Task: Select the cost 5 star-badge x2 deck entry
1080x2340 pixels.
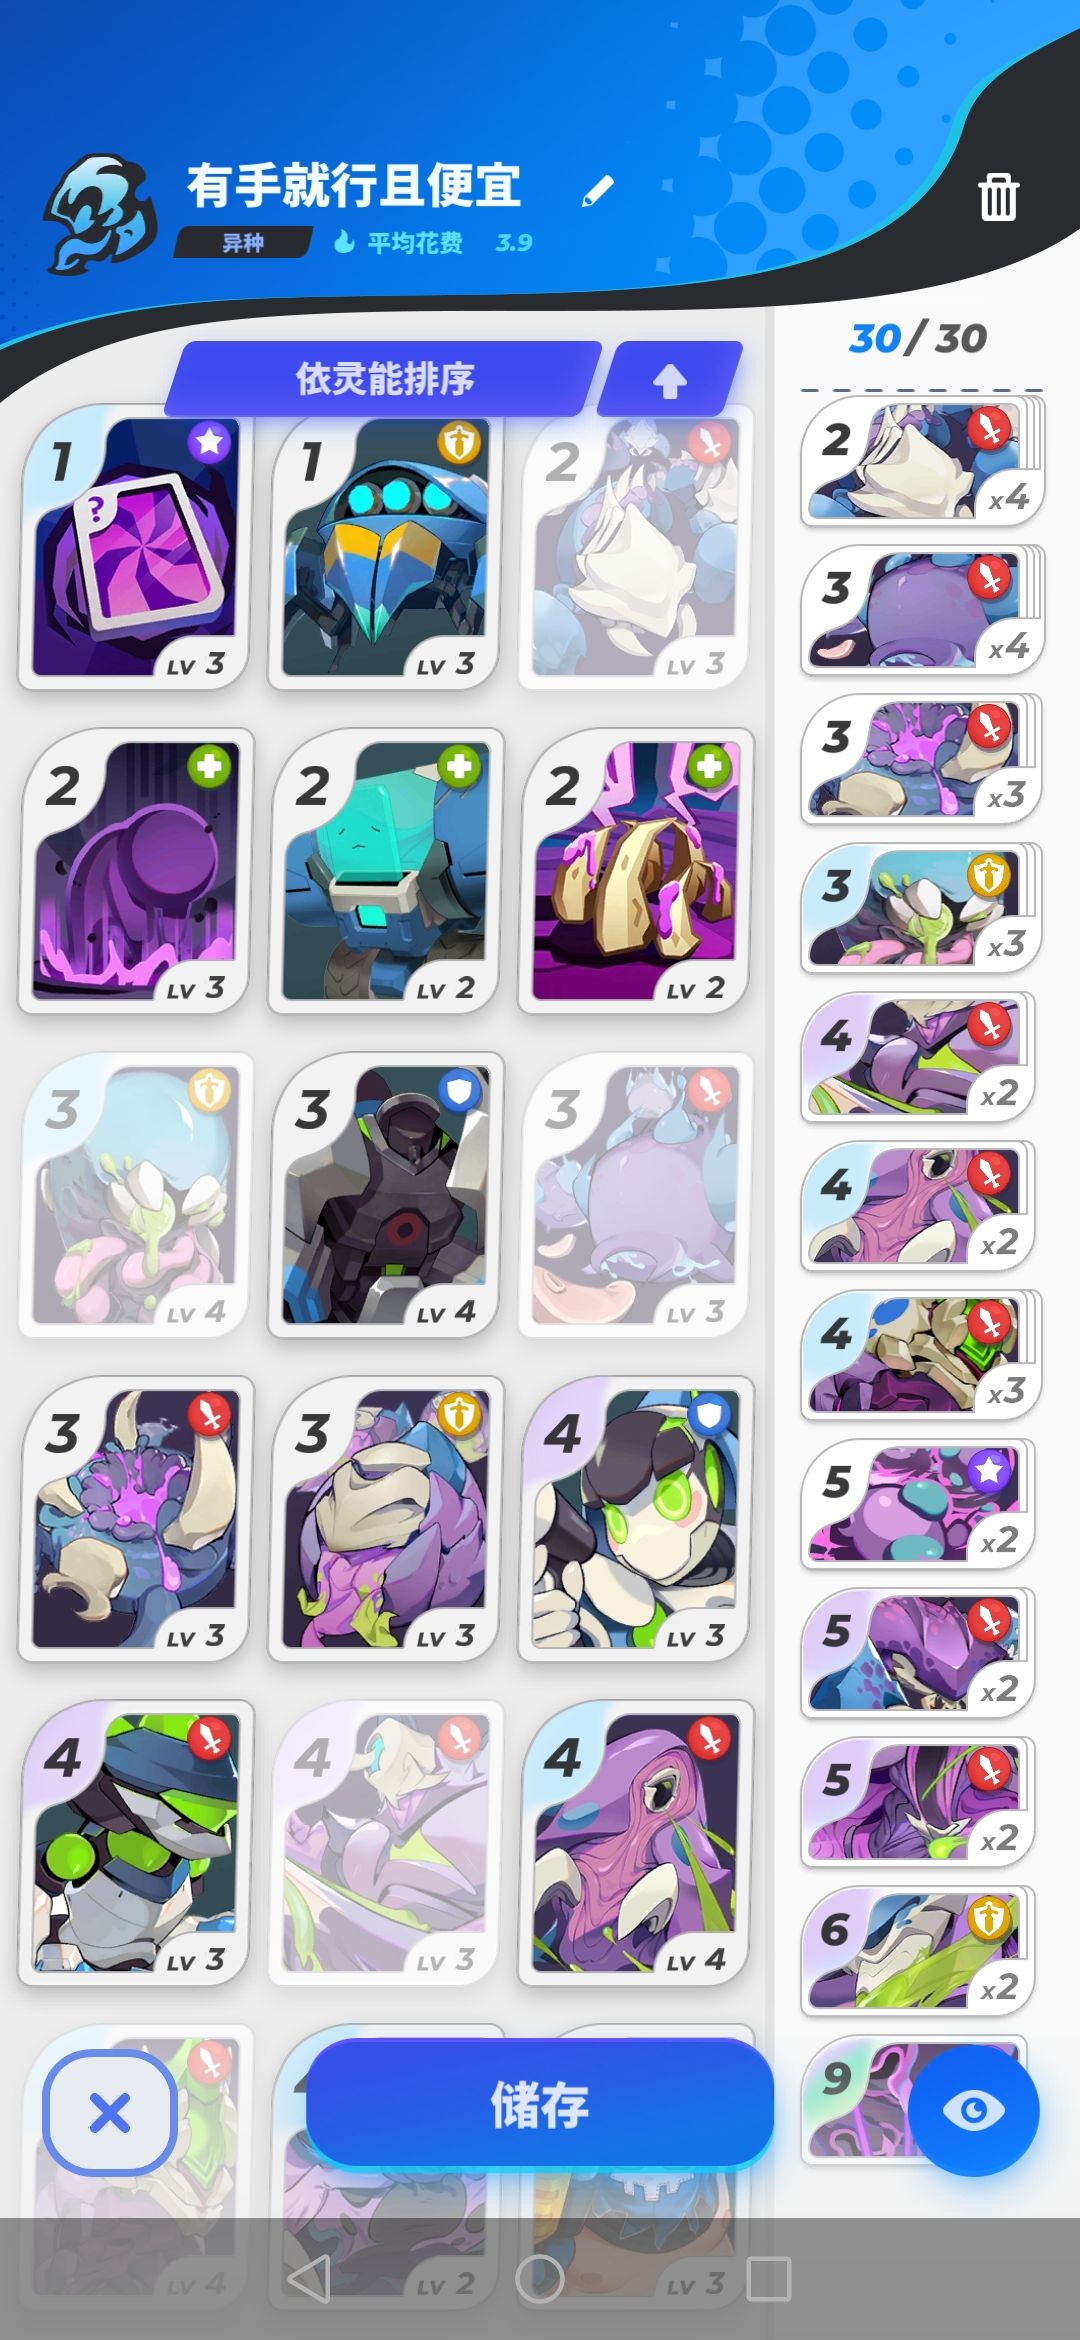Action: click(x=918, y=1504)
